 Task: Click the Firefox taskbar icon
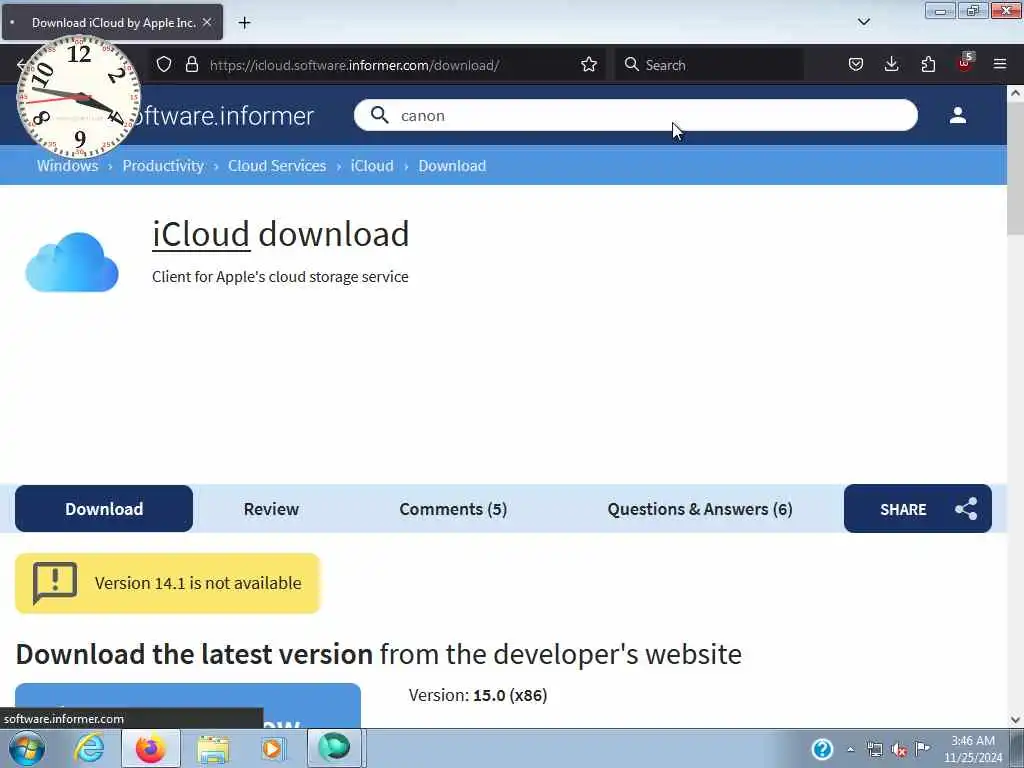[x=150, y=748]
